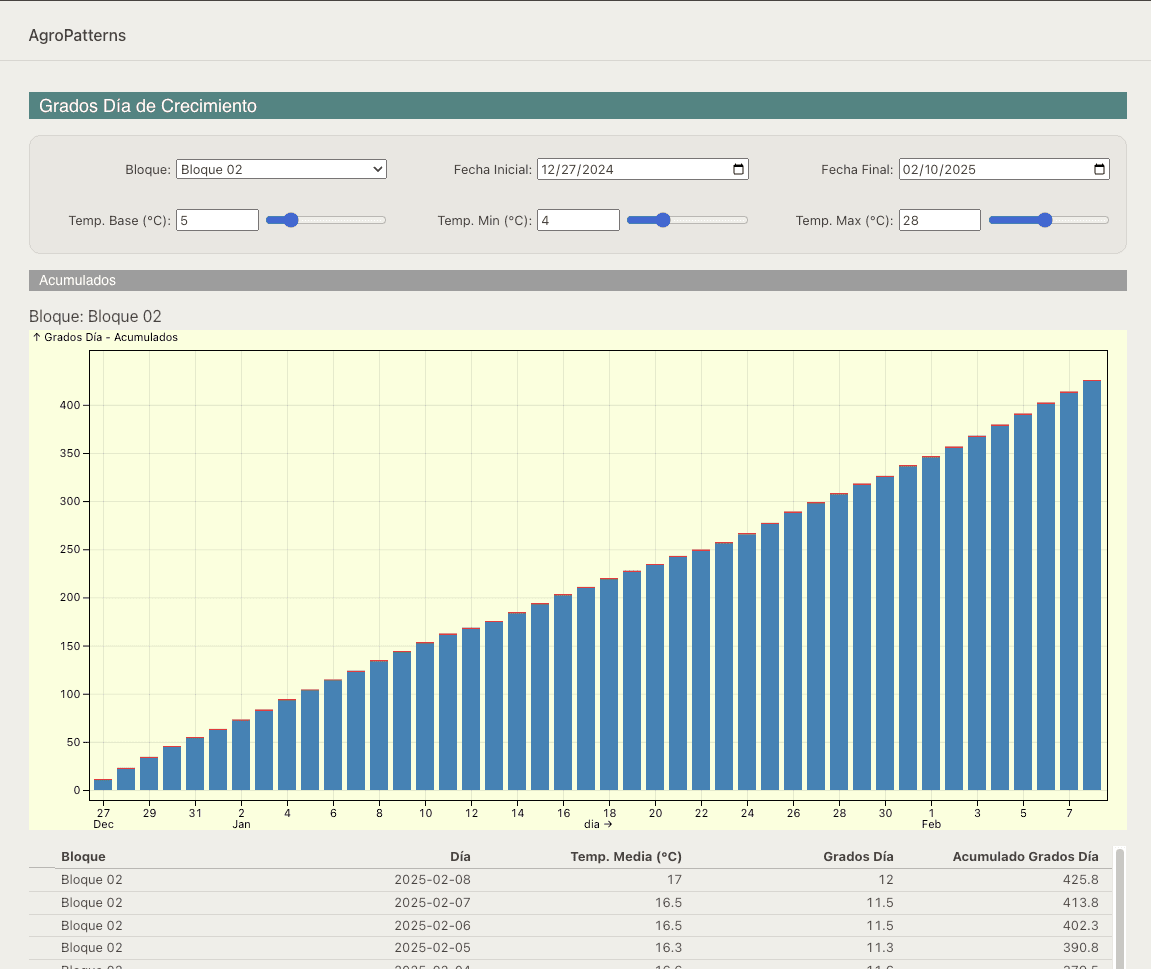Click the last bar in the chart

click(1092, 585)
